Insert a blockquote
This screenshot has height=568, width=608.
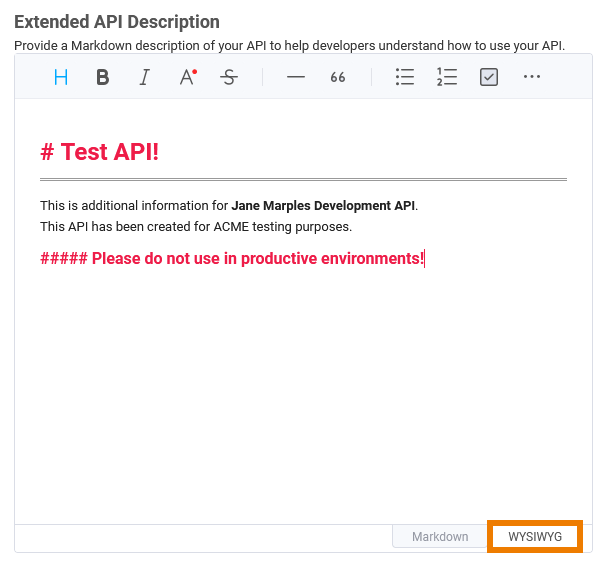click(338, 77)
